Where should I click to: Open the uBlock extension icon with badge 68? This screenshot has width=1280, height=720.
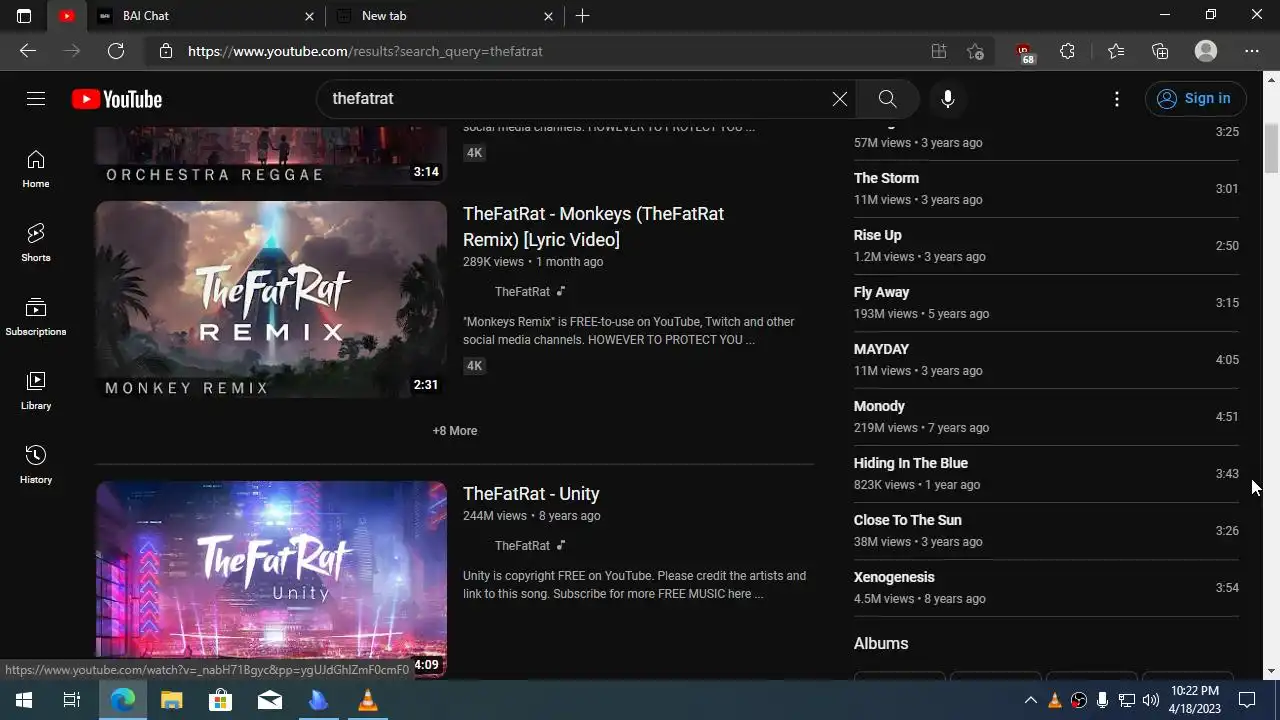pyautogui.click(x=1024, y=52)
